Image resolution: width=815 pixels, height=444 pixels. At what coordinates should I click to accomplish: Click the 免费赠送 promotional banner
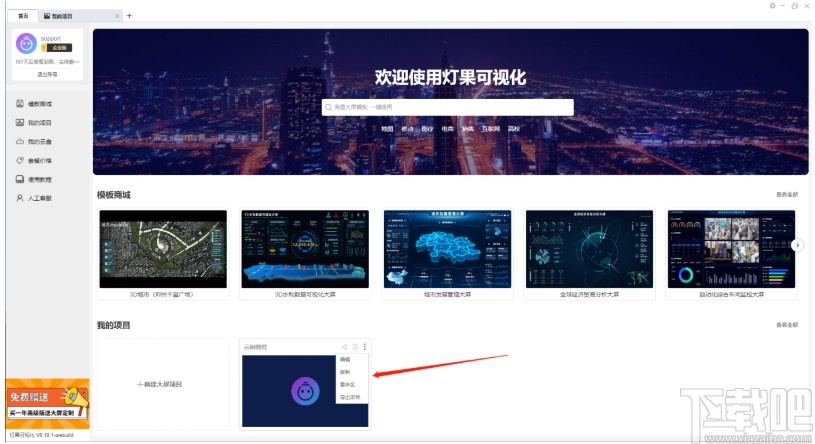[x=47, y=403]
